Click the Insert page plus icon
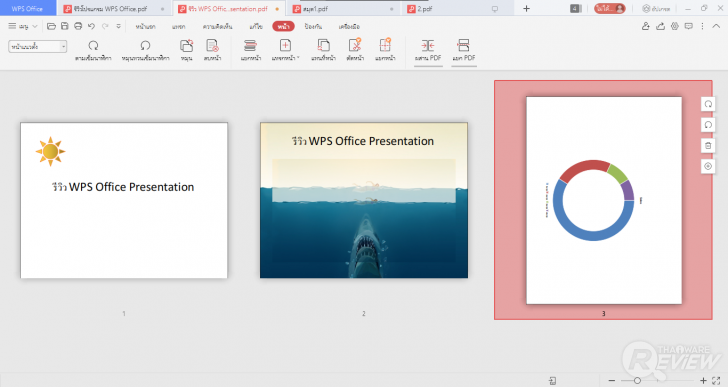 (285, 45)
